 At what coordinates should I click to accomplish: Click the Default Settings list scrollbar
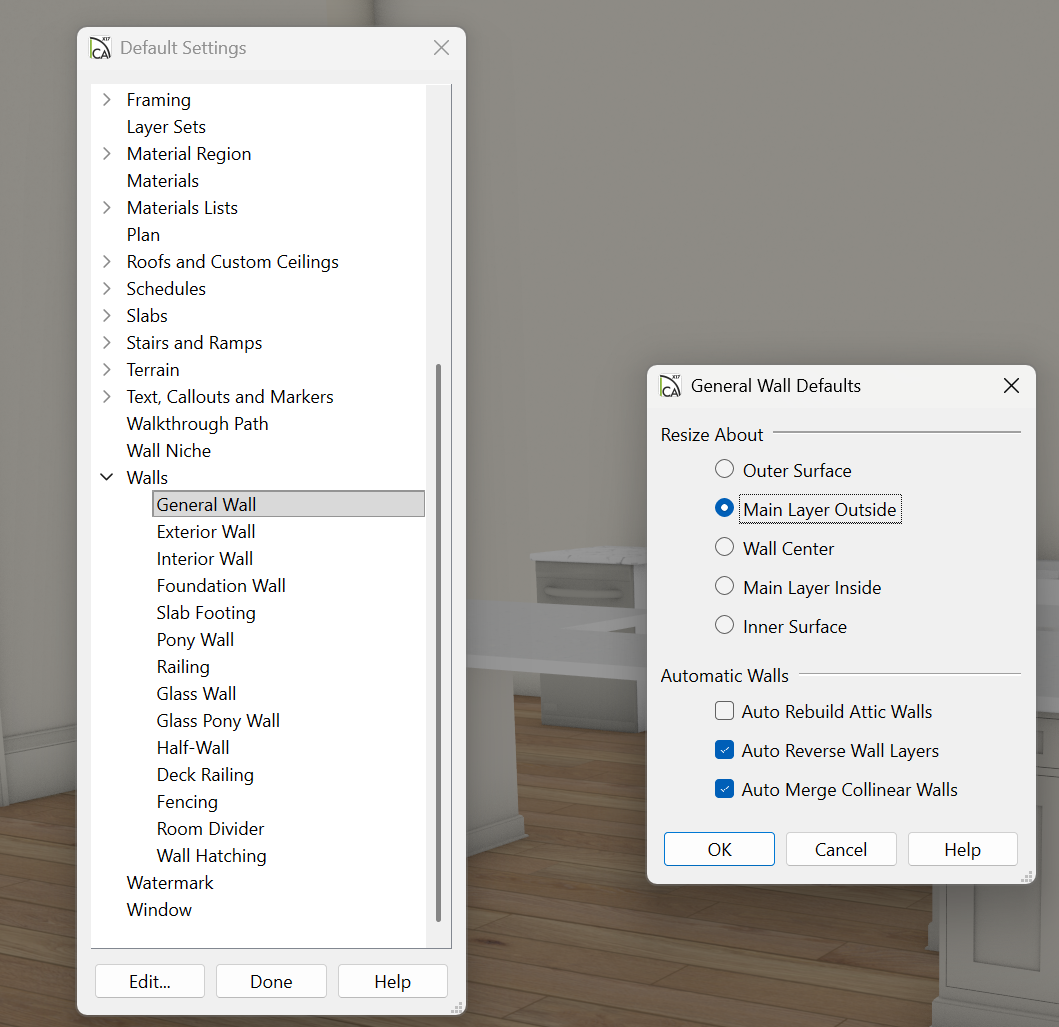click(x=438, y=640)
